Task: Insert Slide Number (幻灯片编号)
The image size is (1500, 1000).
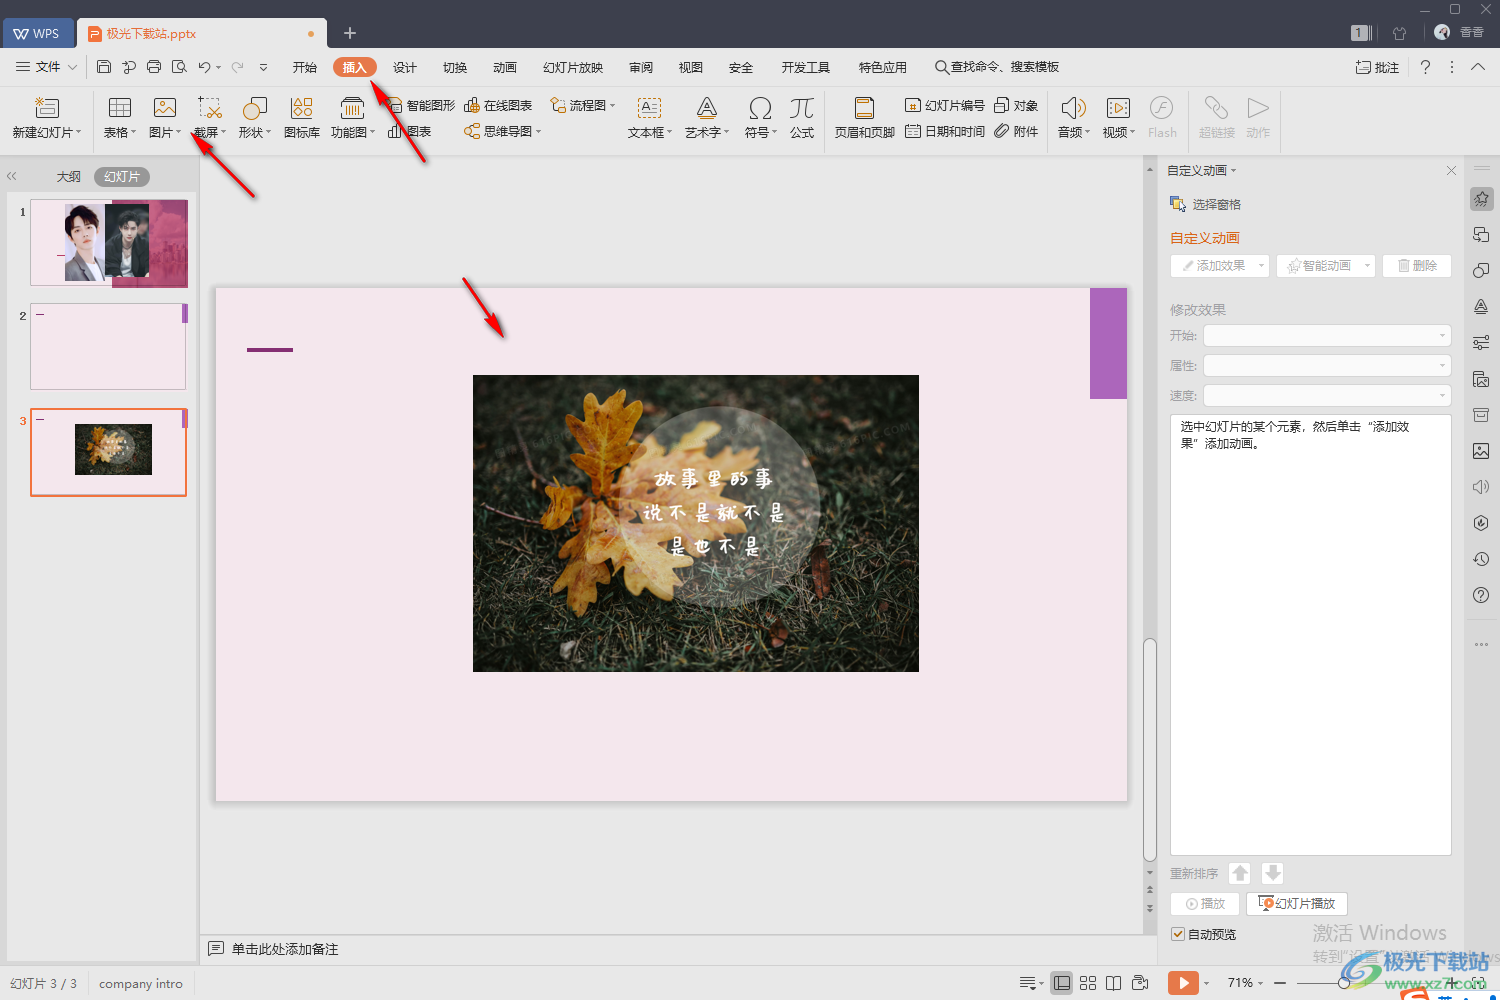Action: pyautogui.click(x=944, y=105)
